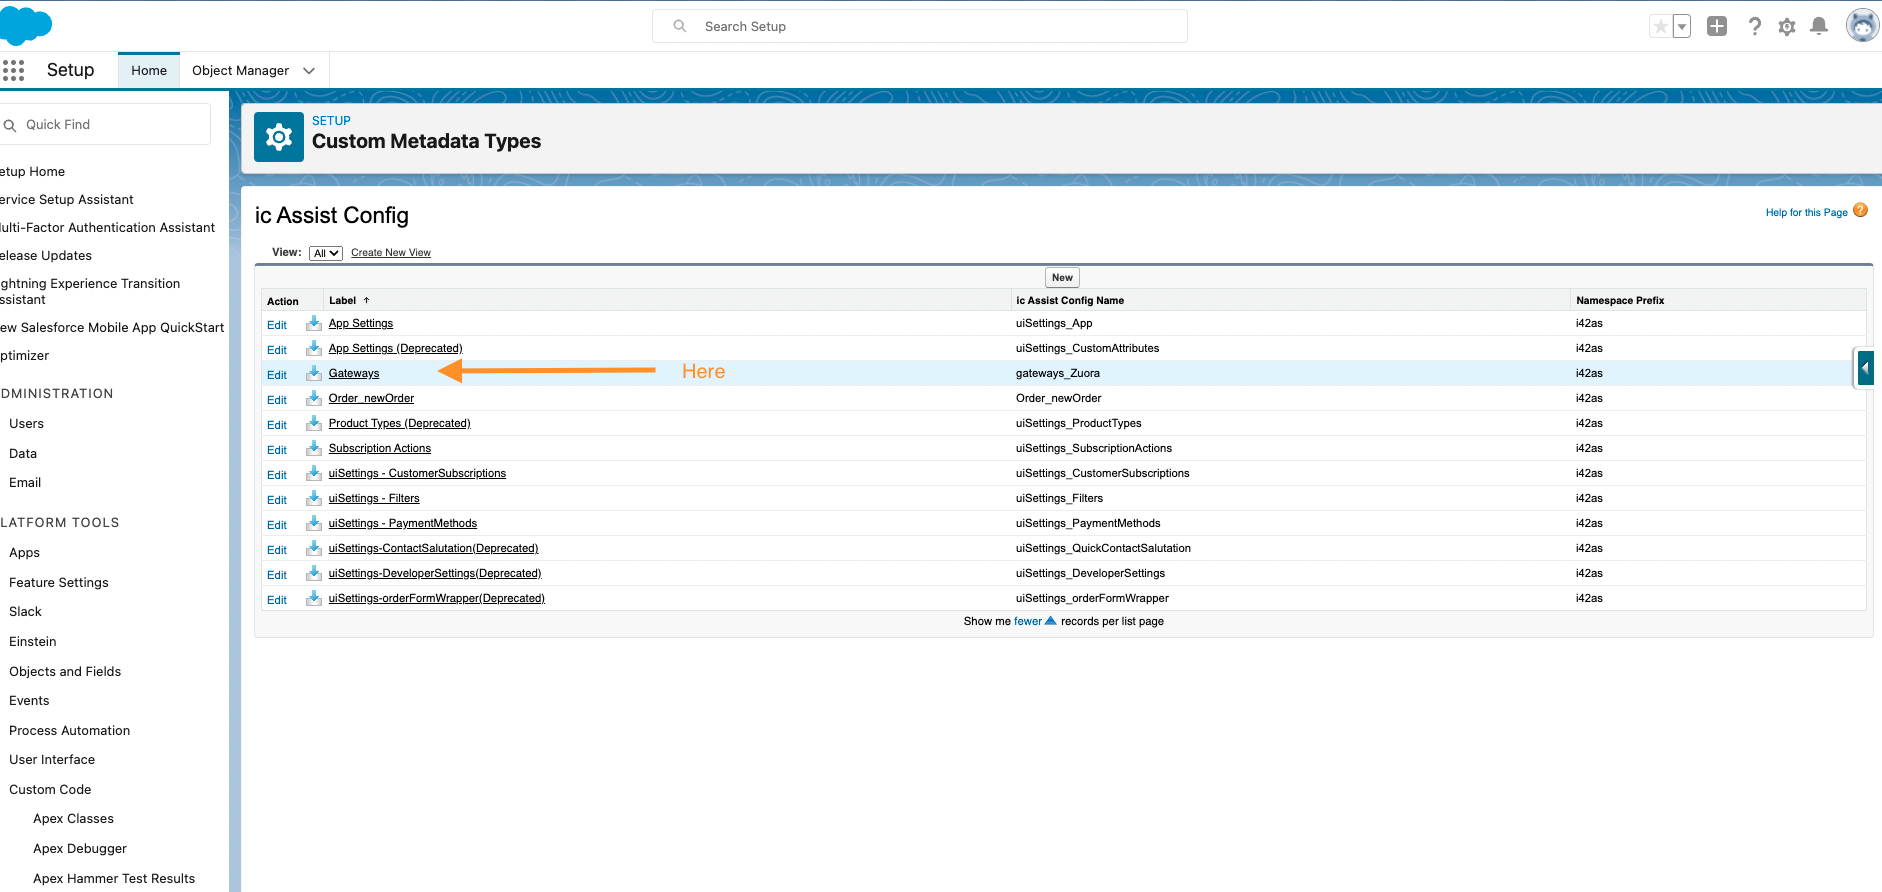Screen dimensions: 1882x892
Task: Click download icon for uiSettings-DeveloperSettings(Deprecated) row
Action: (x=314, y=573)
